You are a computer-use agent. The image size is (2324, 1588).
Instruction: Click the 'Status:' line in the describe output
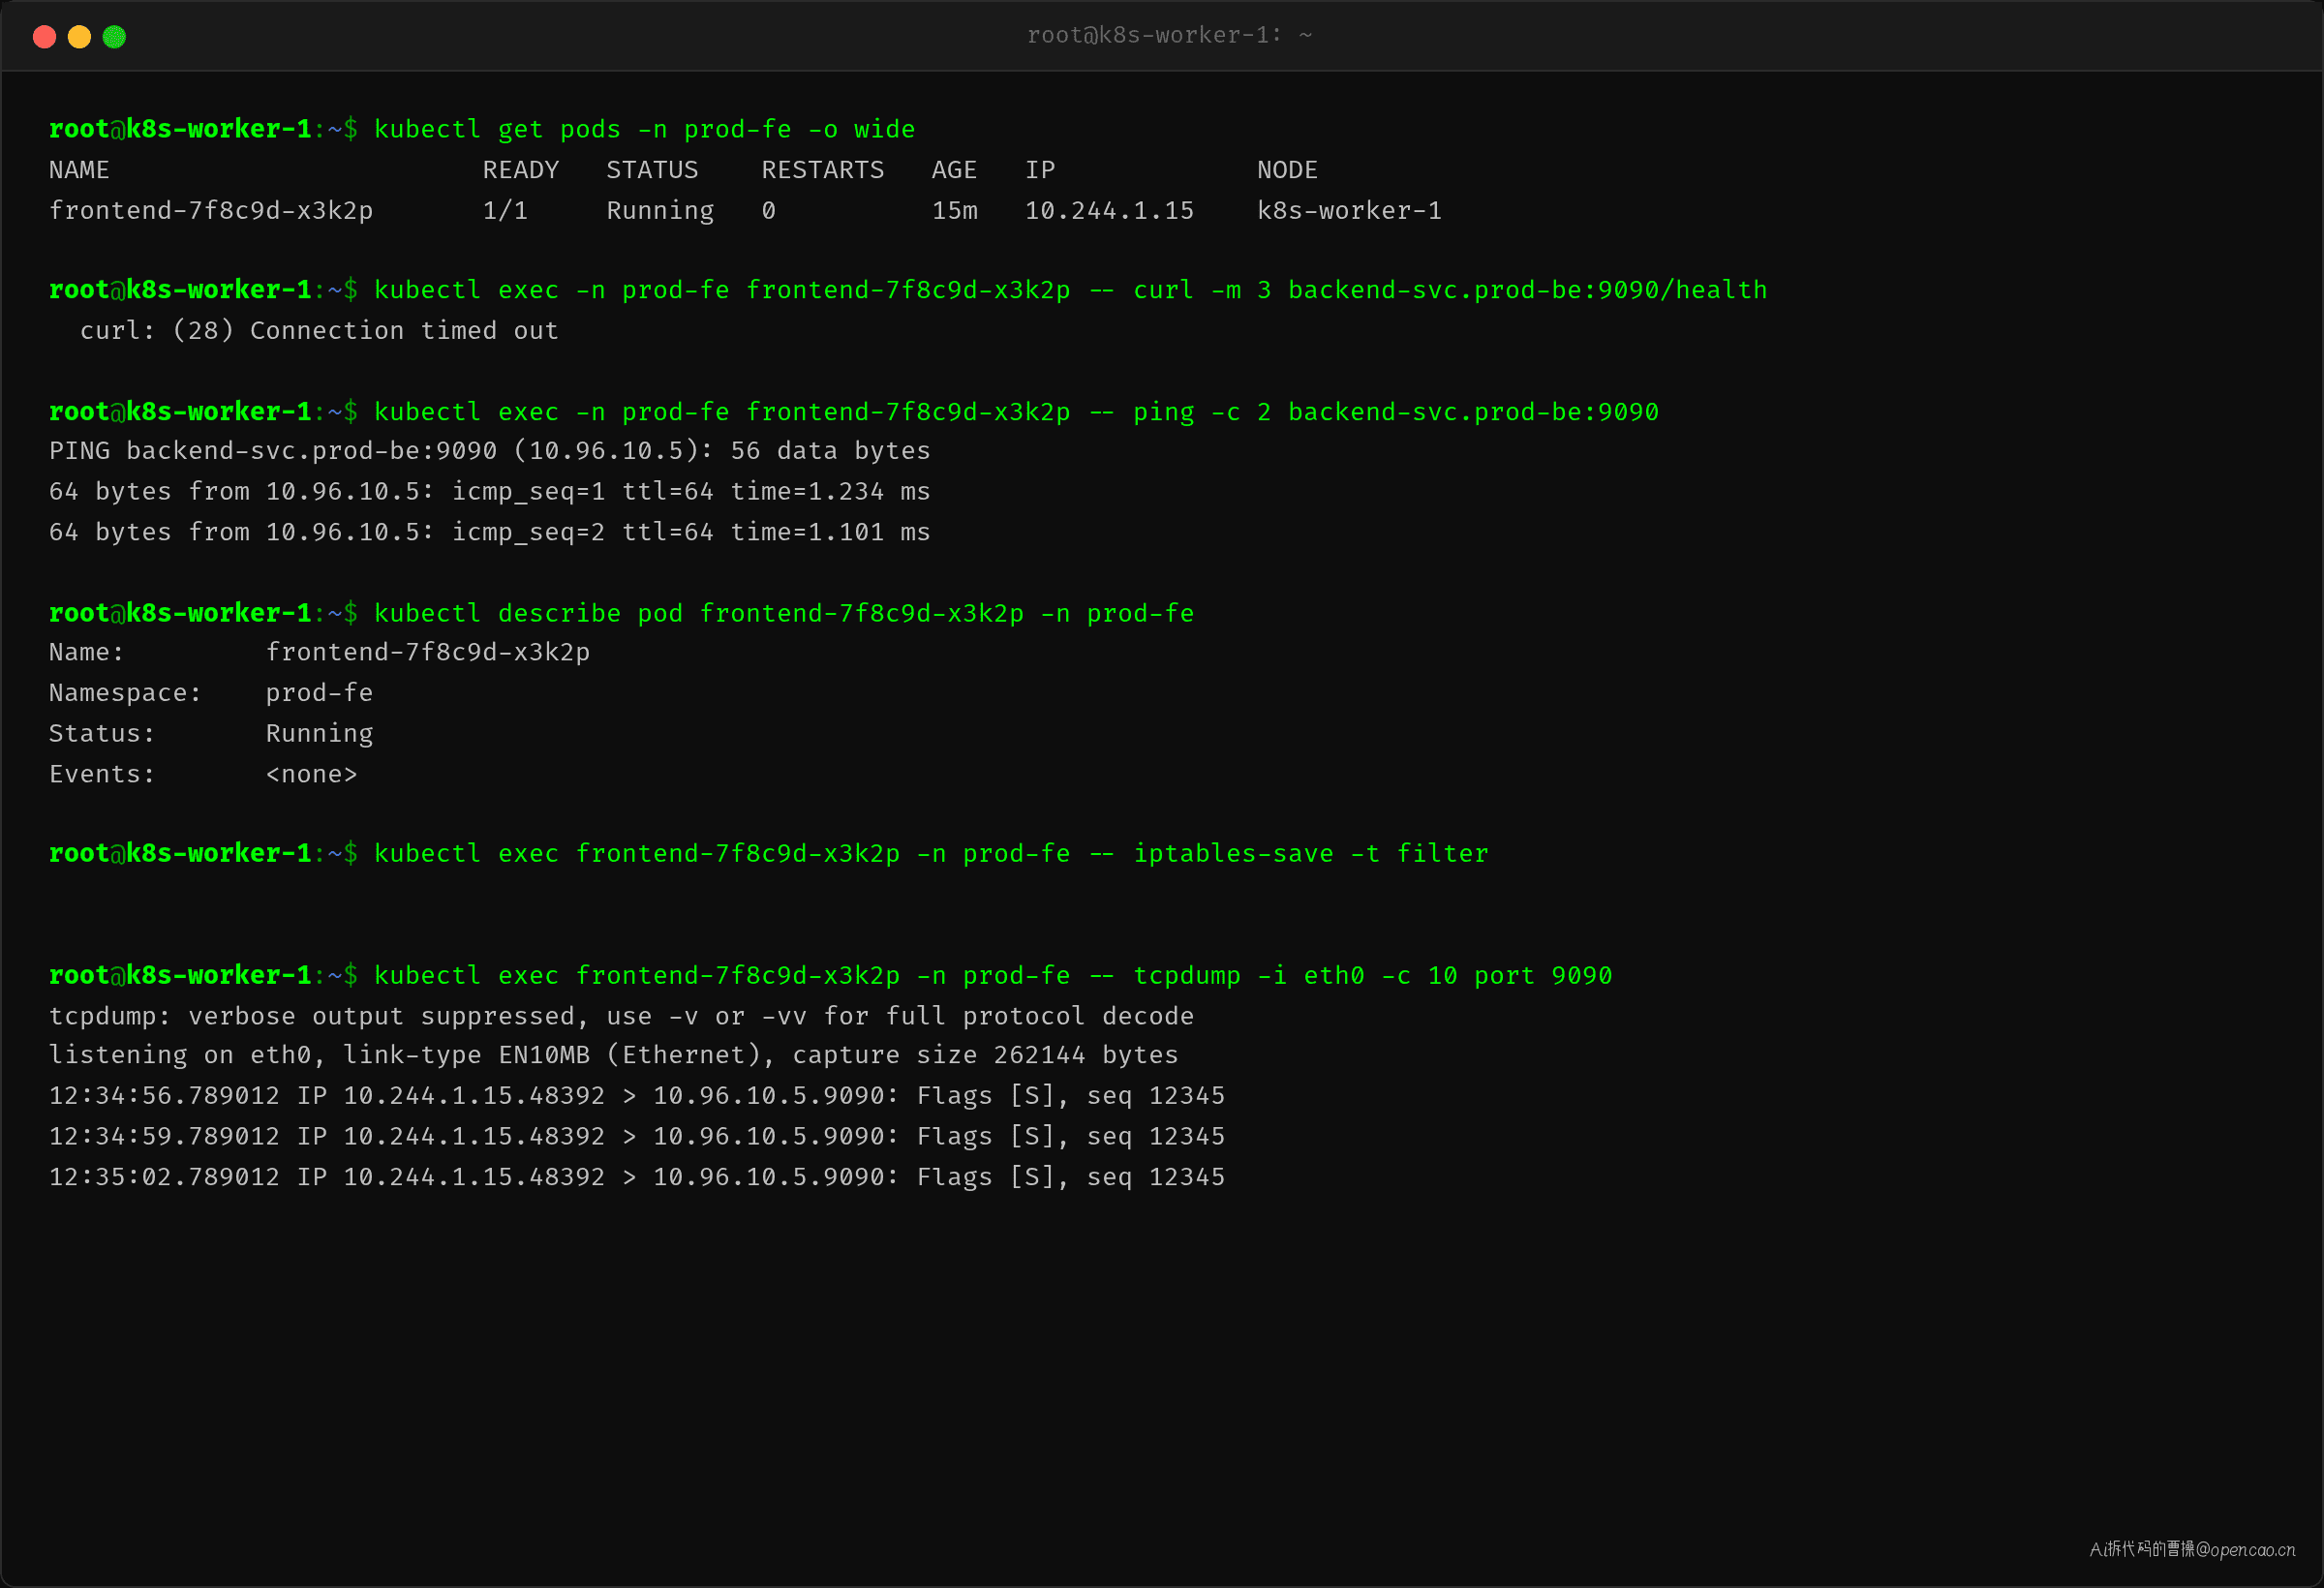pyautogui.click(x=211, y=734)
